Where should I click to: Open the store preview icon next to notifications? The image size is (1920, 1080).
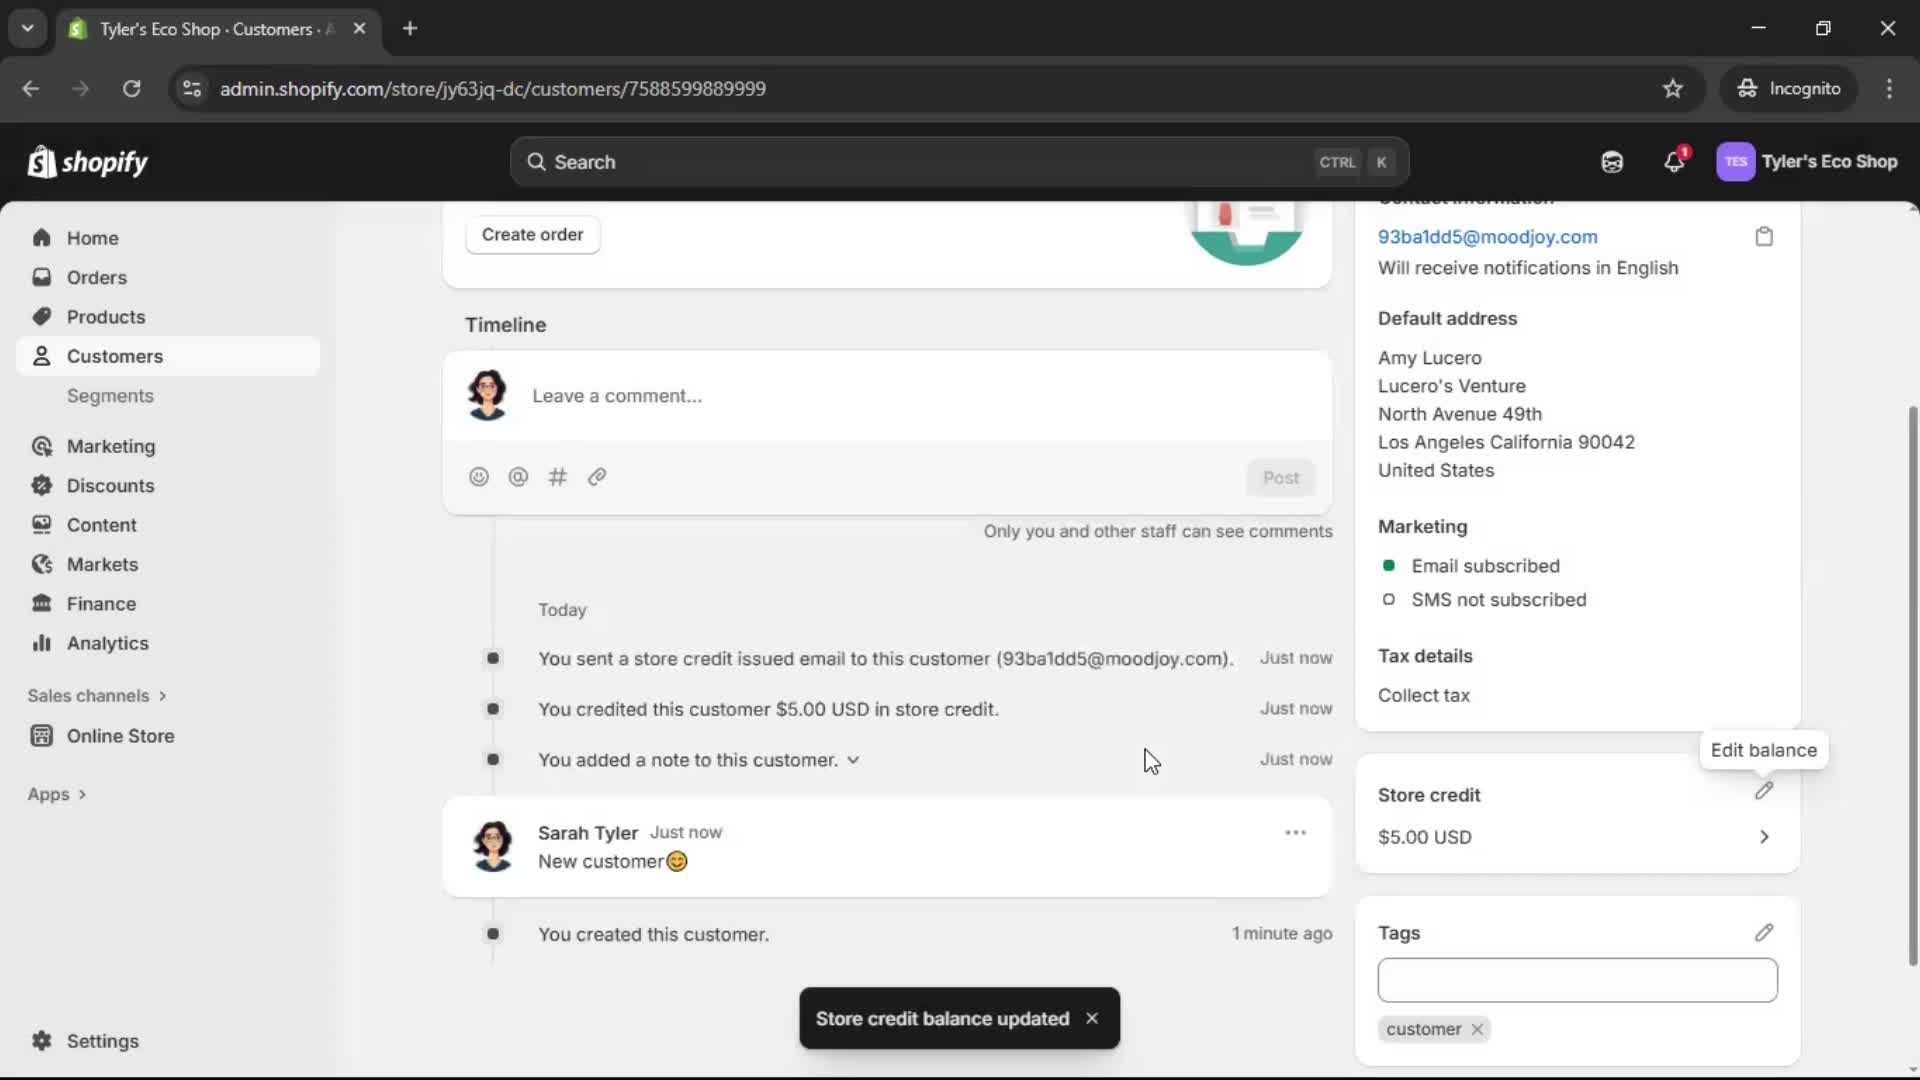click(x=1612, y=161)
